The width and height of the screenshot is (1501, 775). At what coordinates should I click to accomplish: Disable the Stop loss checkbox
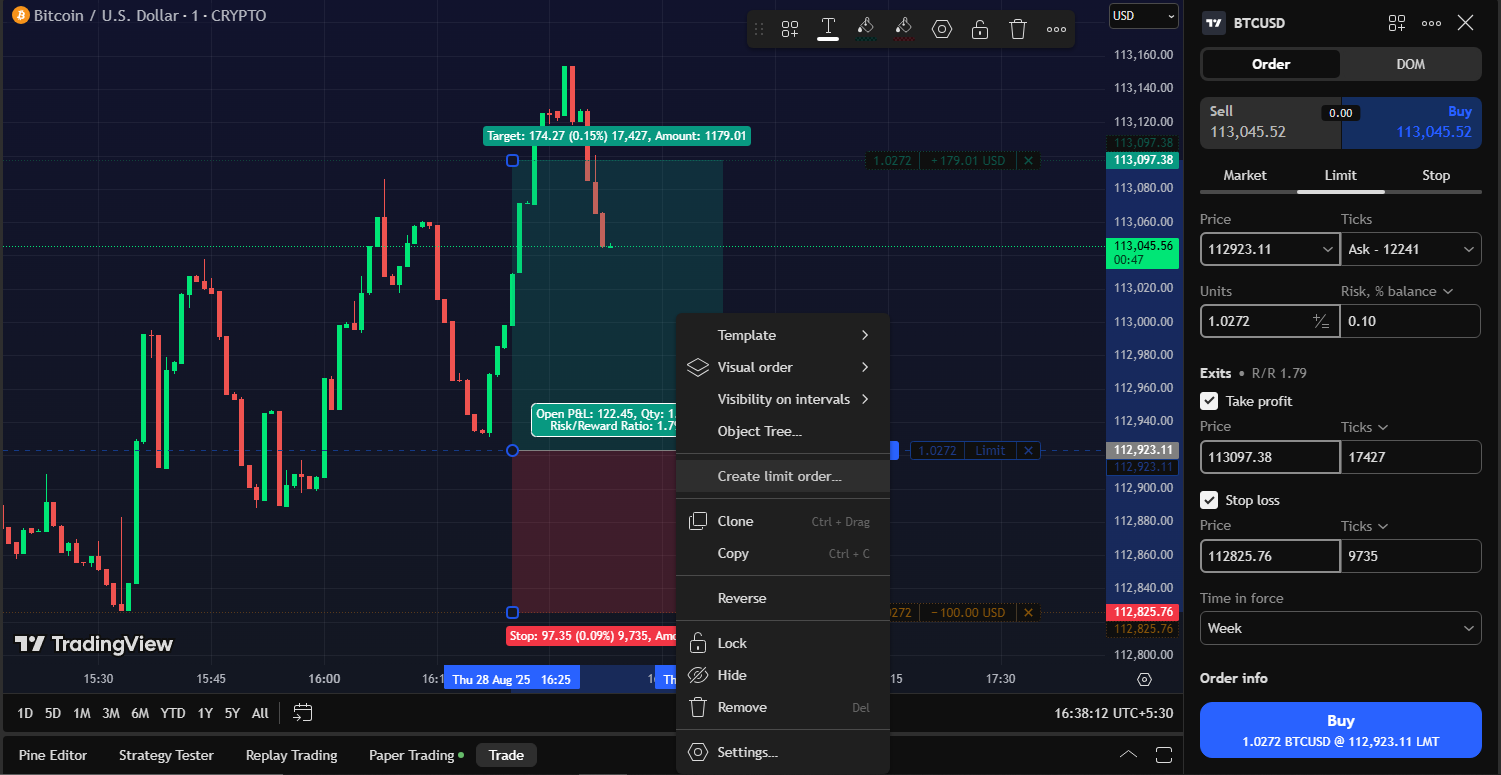(1209, 500)
